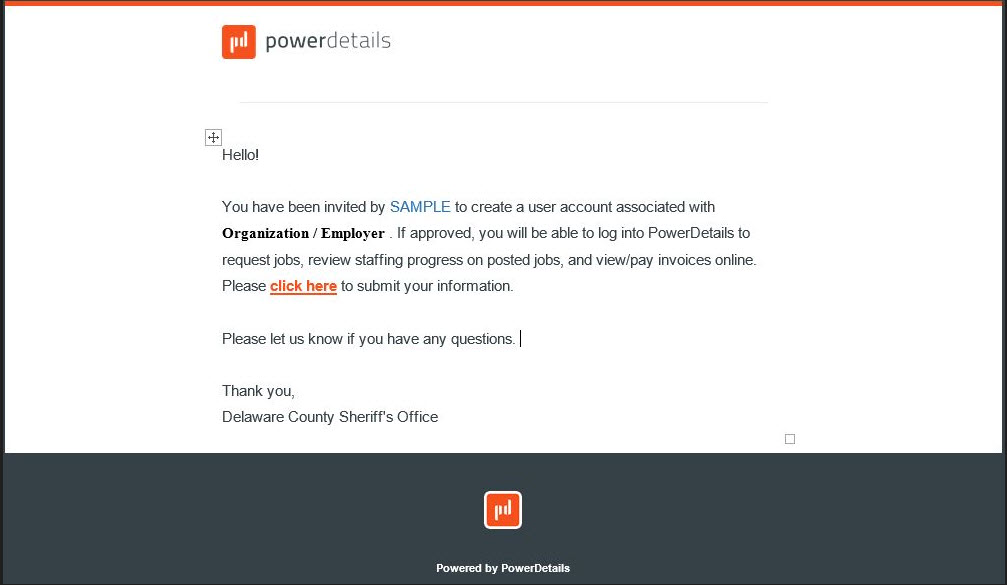Follow the orange click here link

pyautogui.click(x=303, y=286)
